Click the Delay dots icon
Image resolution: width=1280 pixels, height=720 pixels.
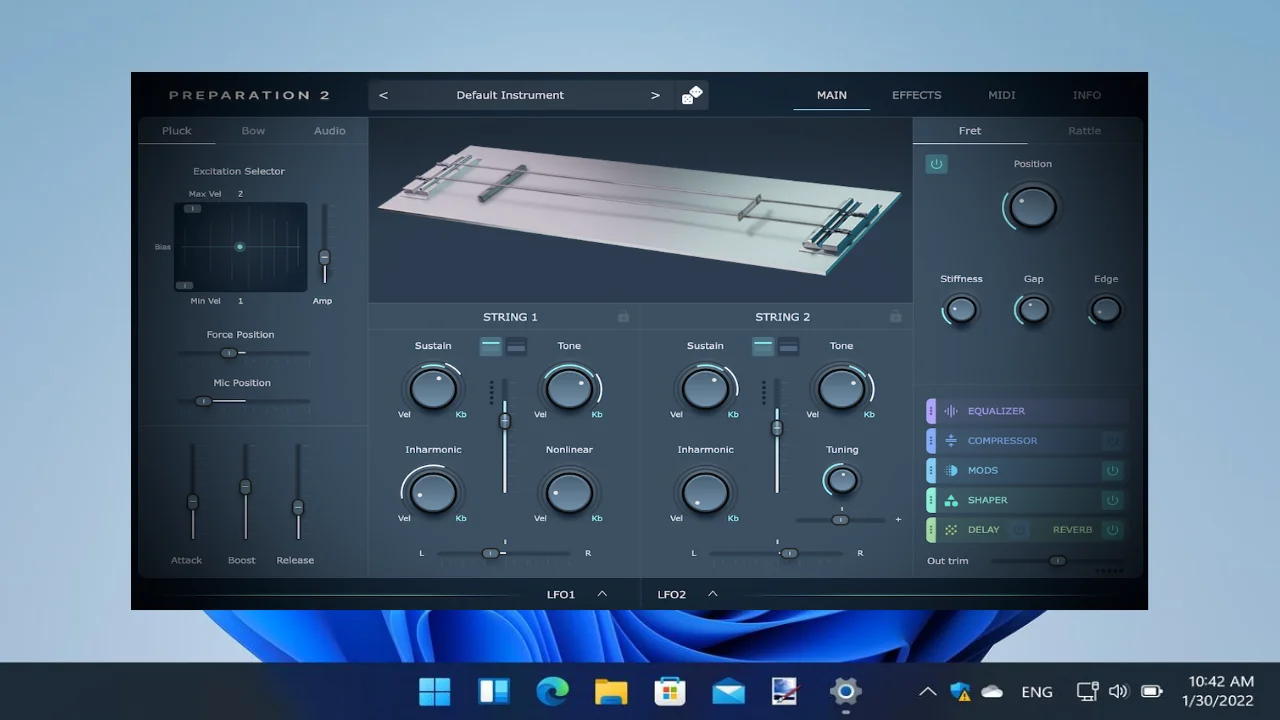[951, 530]
